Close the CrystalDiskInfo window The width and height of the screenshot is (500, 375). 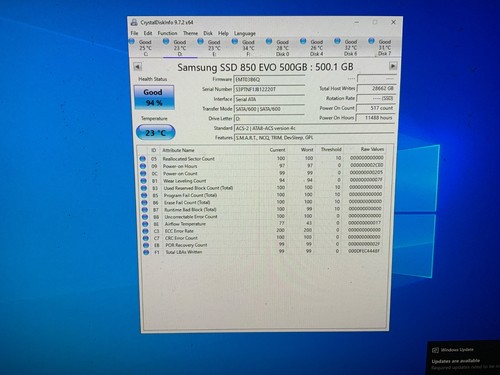(394, 22)
